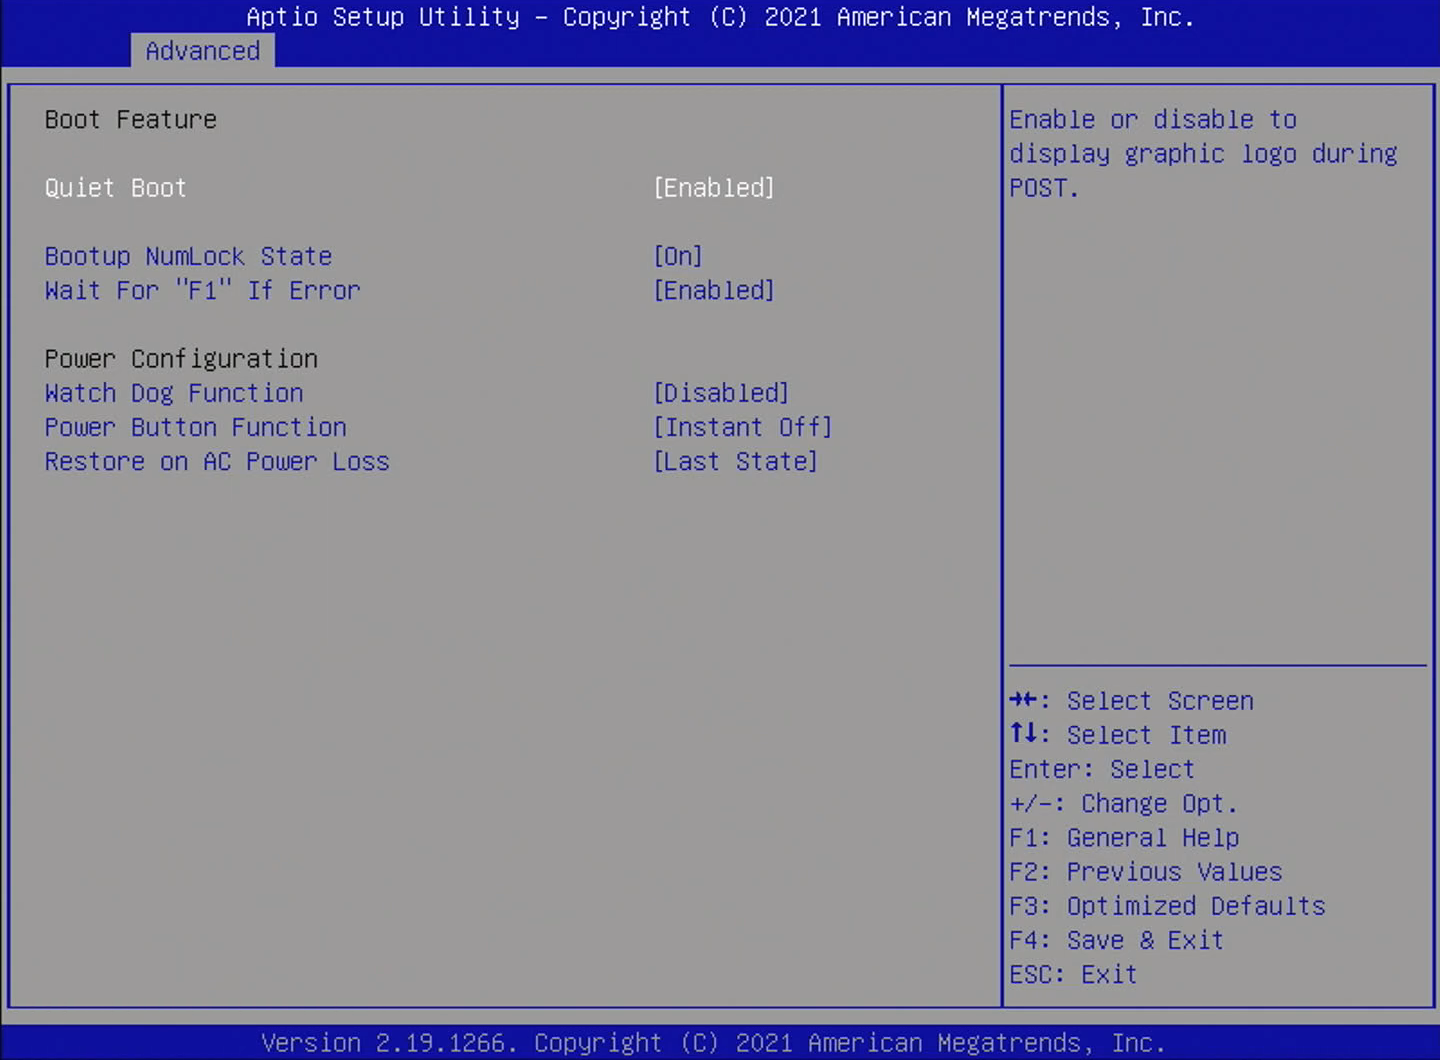Screen dimensions: 1440x1060
Task: Click the left-right arrows Select Screen icon
Action: [x=1023, y=700]
